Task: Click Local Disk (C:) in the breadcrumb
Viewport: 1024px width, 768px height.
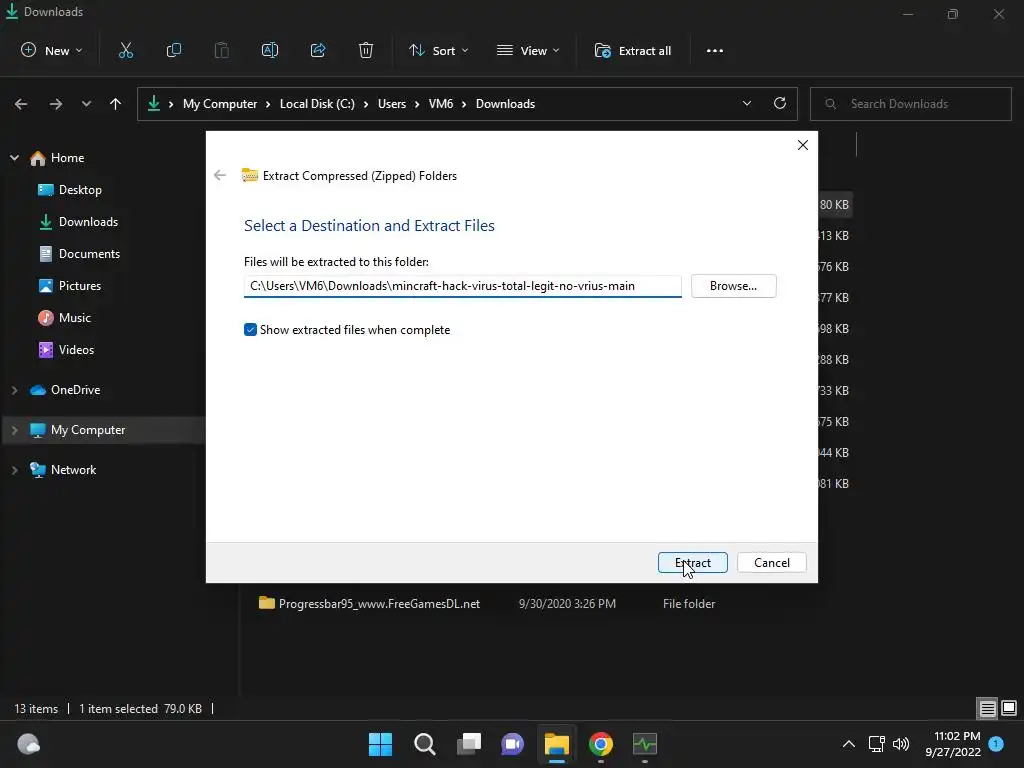Action: 317,104
